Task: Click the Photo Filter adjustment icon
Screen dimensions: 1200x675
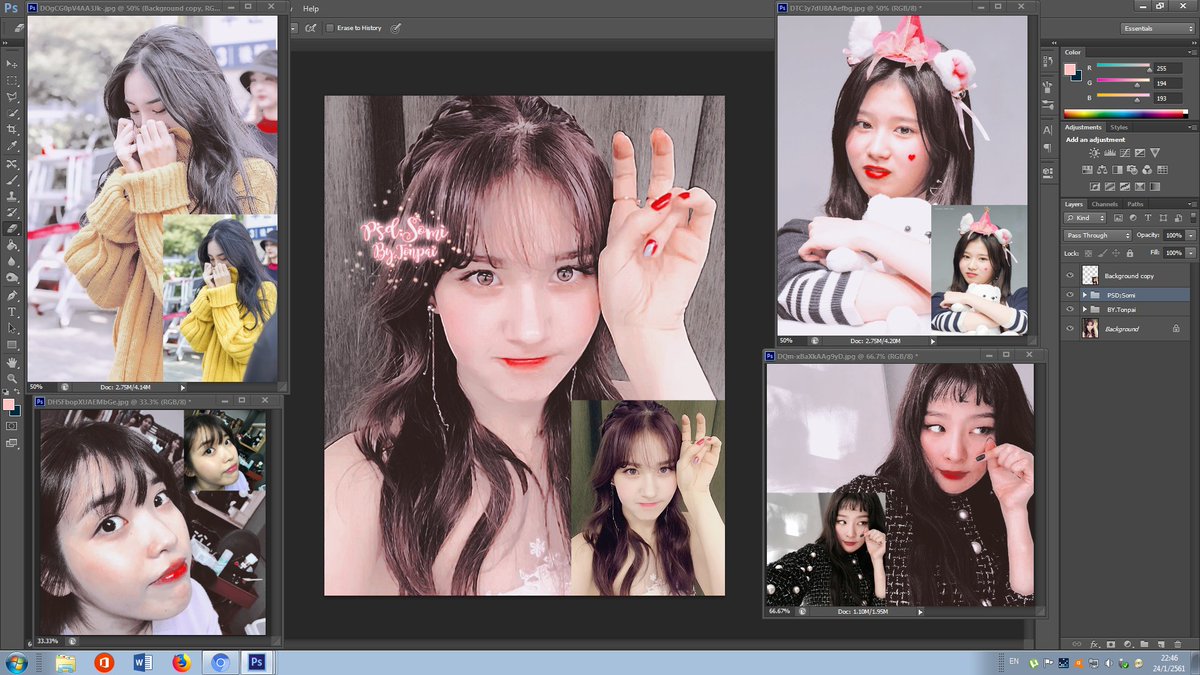Action: click(1132, 170)
